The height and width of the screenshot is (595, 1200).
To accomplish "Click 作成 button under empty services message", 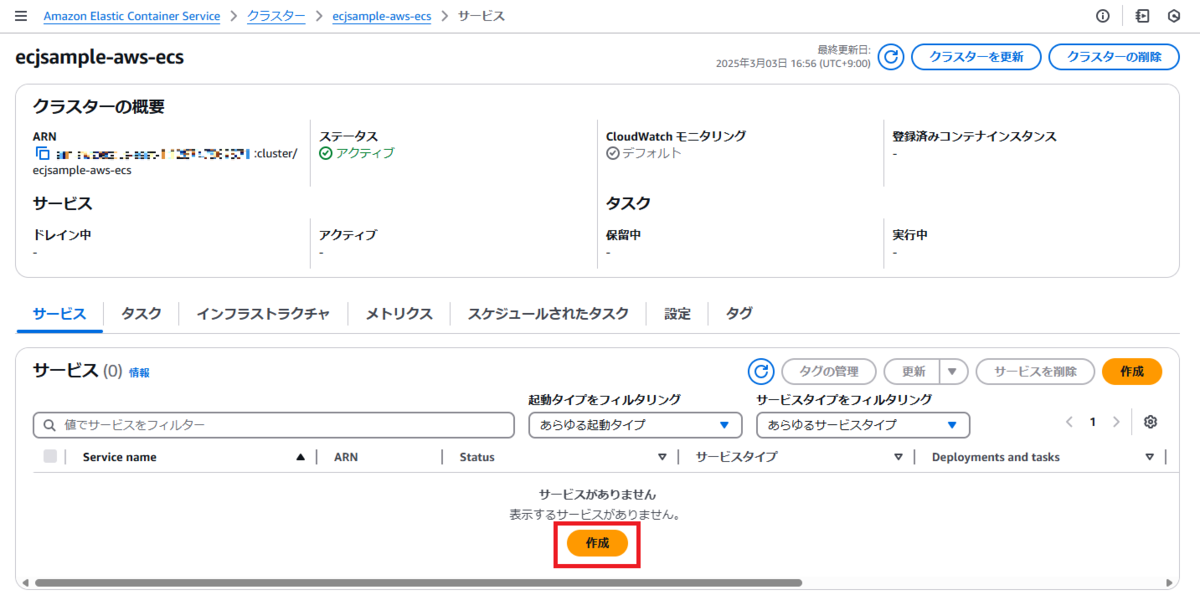I will pyautogui.click(x=597, y=543).
